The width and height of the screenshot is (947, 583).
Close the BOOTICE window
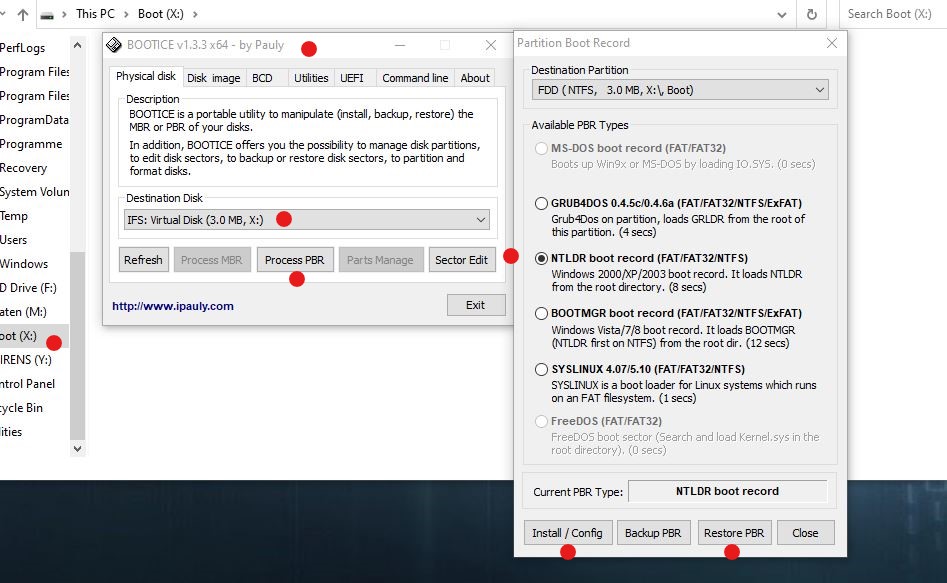coord(491,45)
